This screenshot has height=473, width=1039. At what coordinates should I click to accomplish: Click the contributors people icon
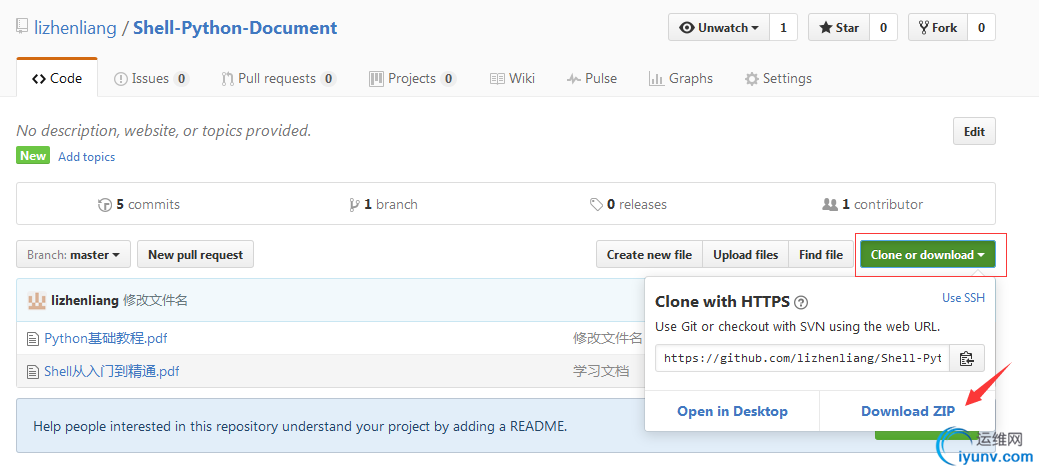coord(830,205)
